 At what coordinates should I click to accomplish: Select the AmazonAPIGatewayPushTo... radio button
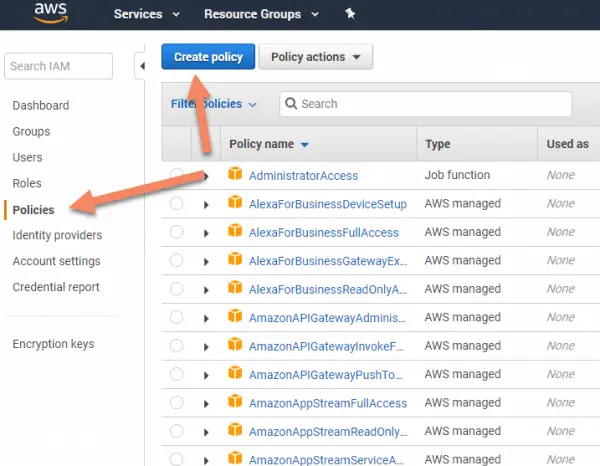point(176,374)
